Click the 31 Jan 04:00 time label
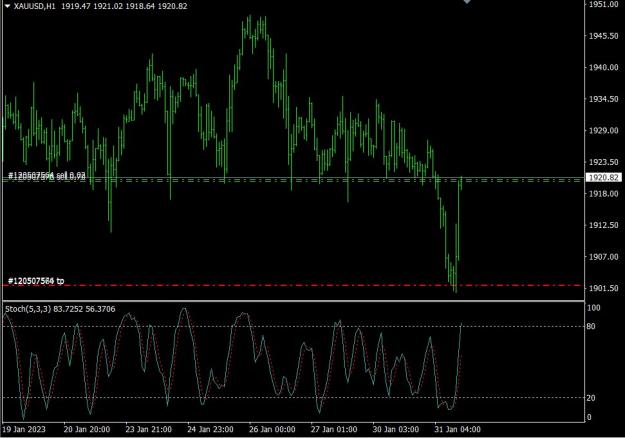The height and width of the screenshot is (438, 625). tap(458, 430)
